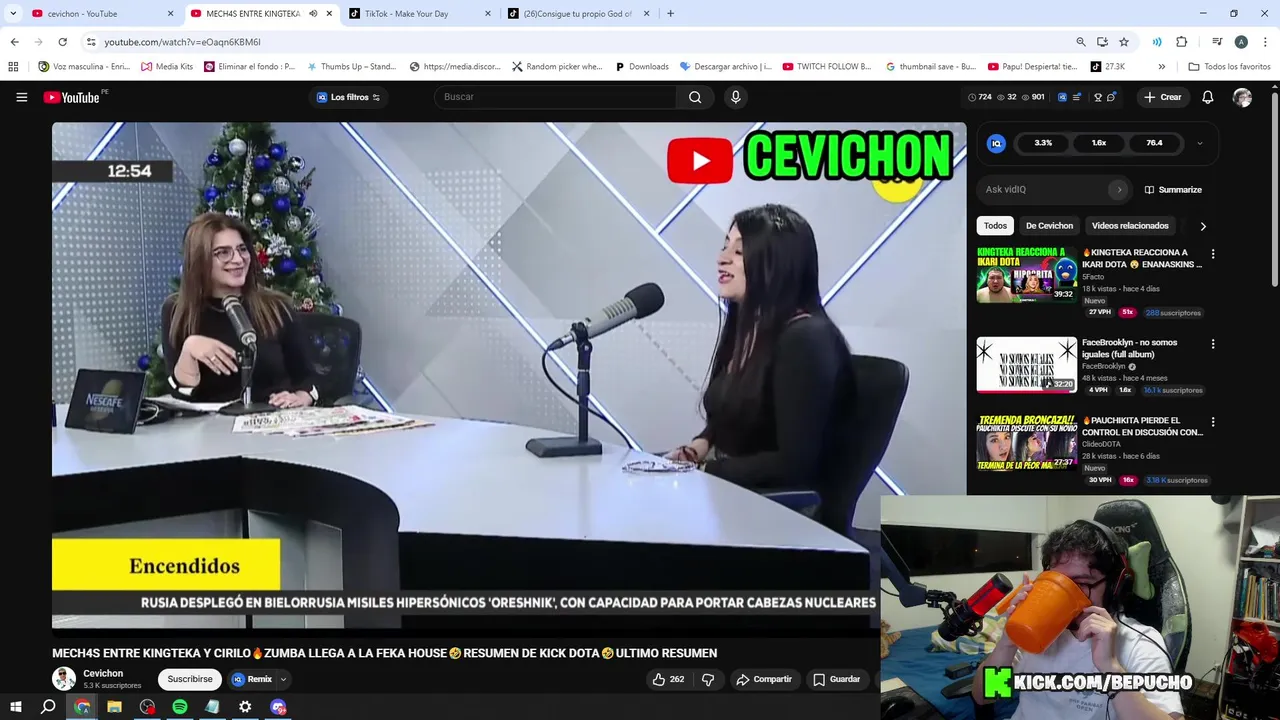This screenshot has width=1280, height=720.
Task: Click the Suscribirse button
Action: [190, 679]
